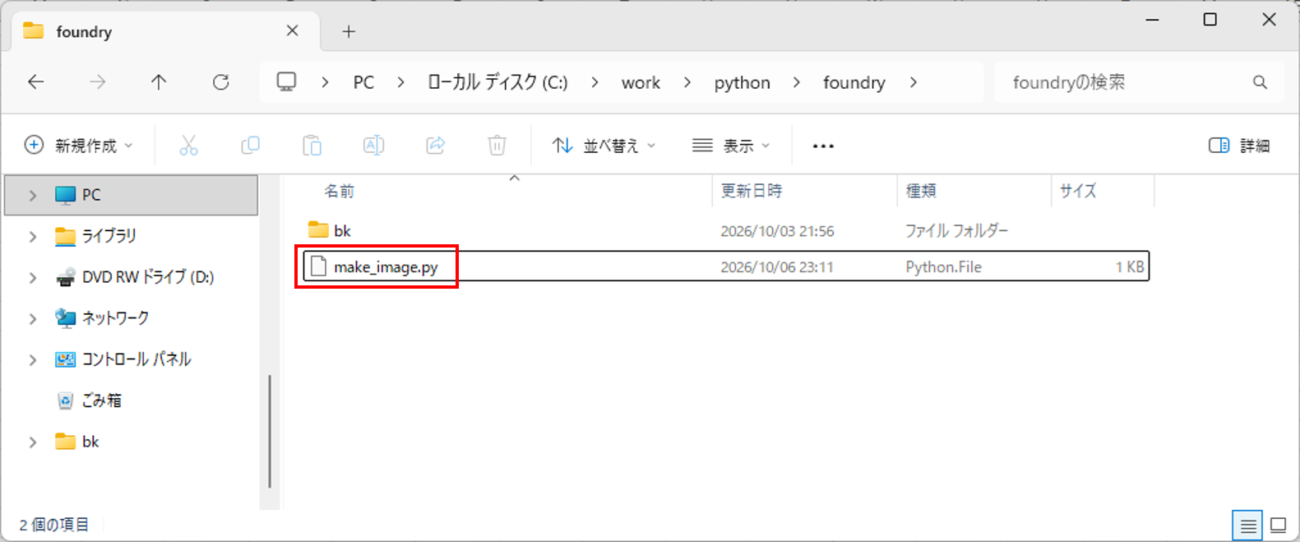Switch to large thumbnails view icon
The width and height of the screenshot is (1300, 542).
click(x=1278, y=525)
